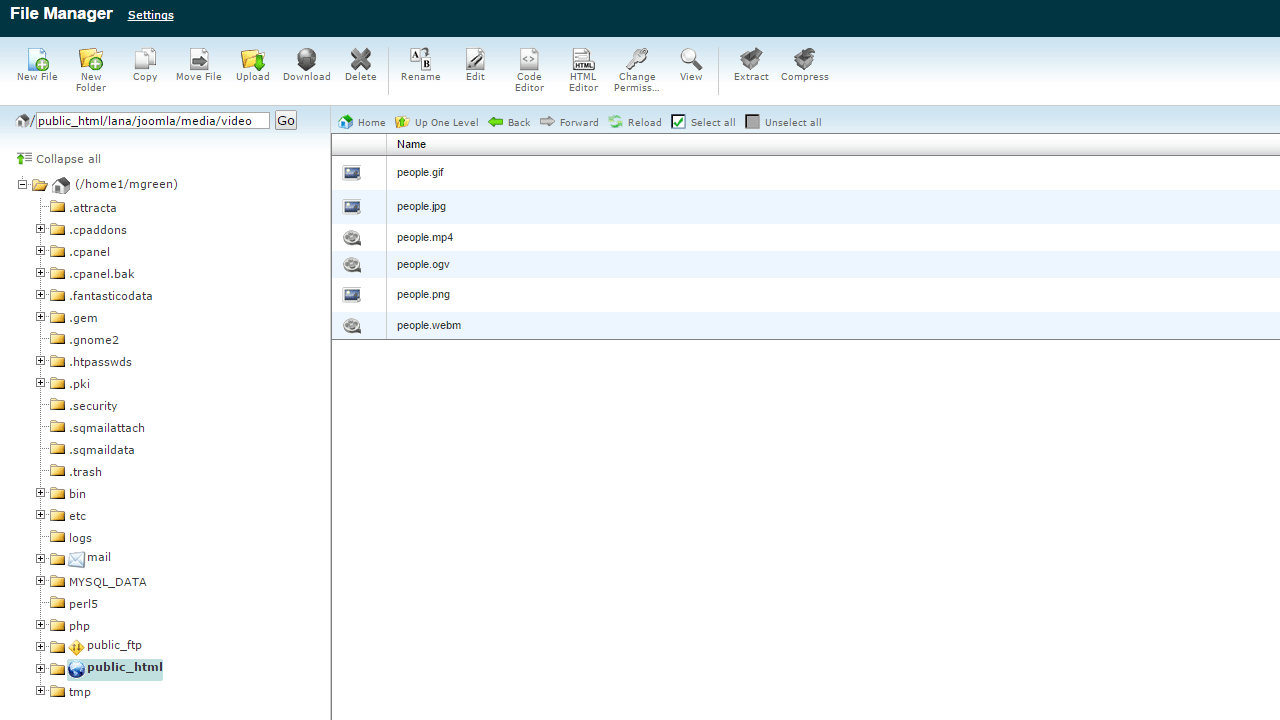Expand the .htpasswds folder

[41, 361]
